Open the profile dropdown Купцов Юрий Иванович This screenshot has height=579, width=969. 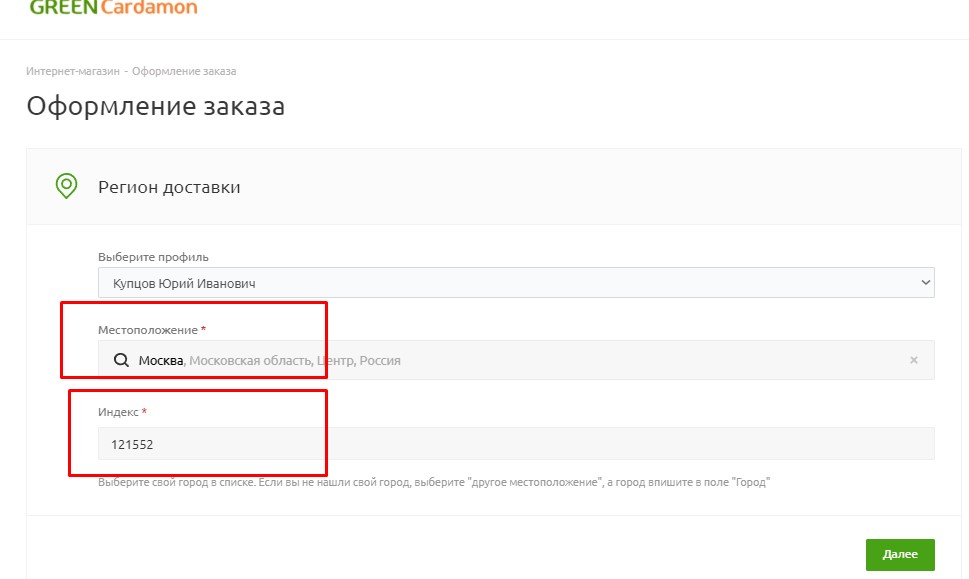(515, 283)
